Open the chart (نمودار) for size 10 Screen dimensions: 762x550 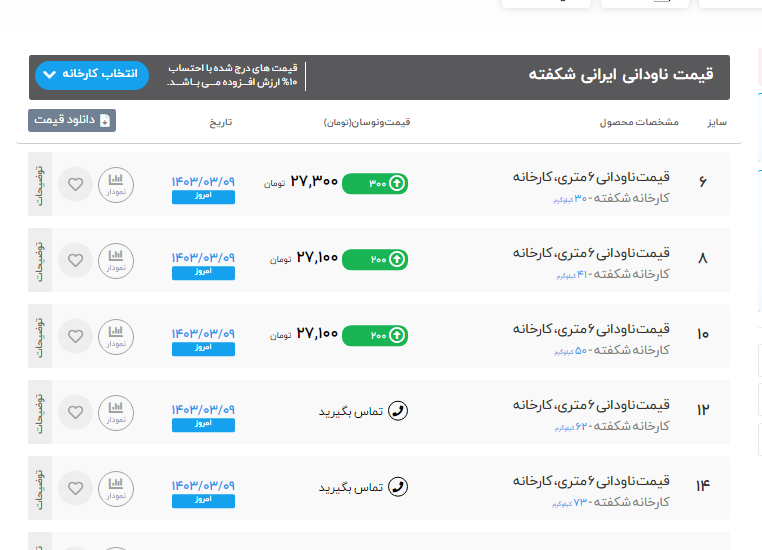tap(116, 335)
